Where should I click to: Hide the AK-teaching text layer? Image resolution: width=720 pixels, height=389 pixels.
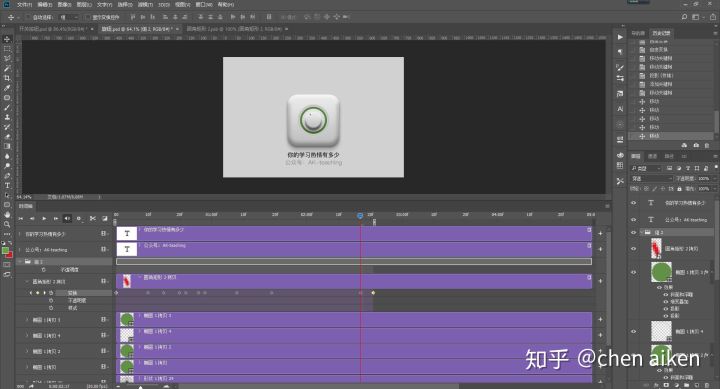pyautogui.click(x=634, y=220)
